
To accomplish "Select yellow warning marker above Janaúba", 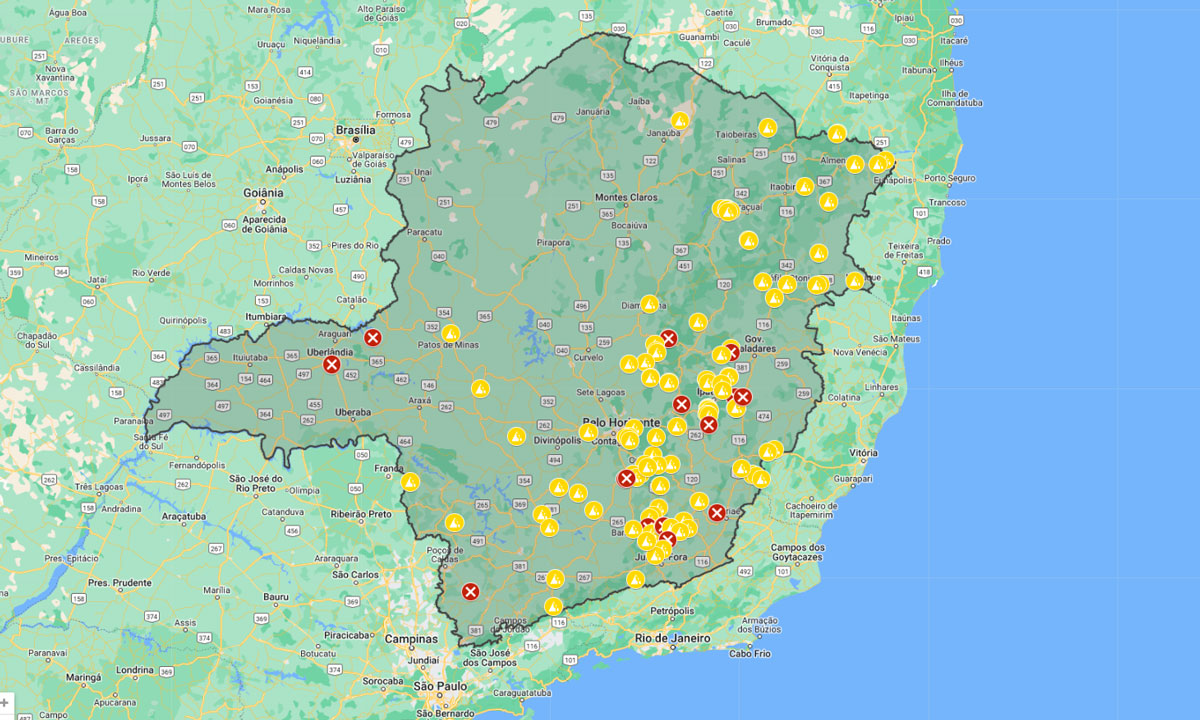I will tap(680, 121).
